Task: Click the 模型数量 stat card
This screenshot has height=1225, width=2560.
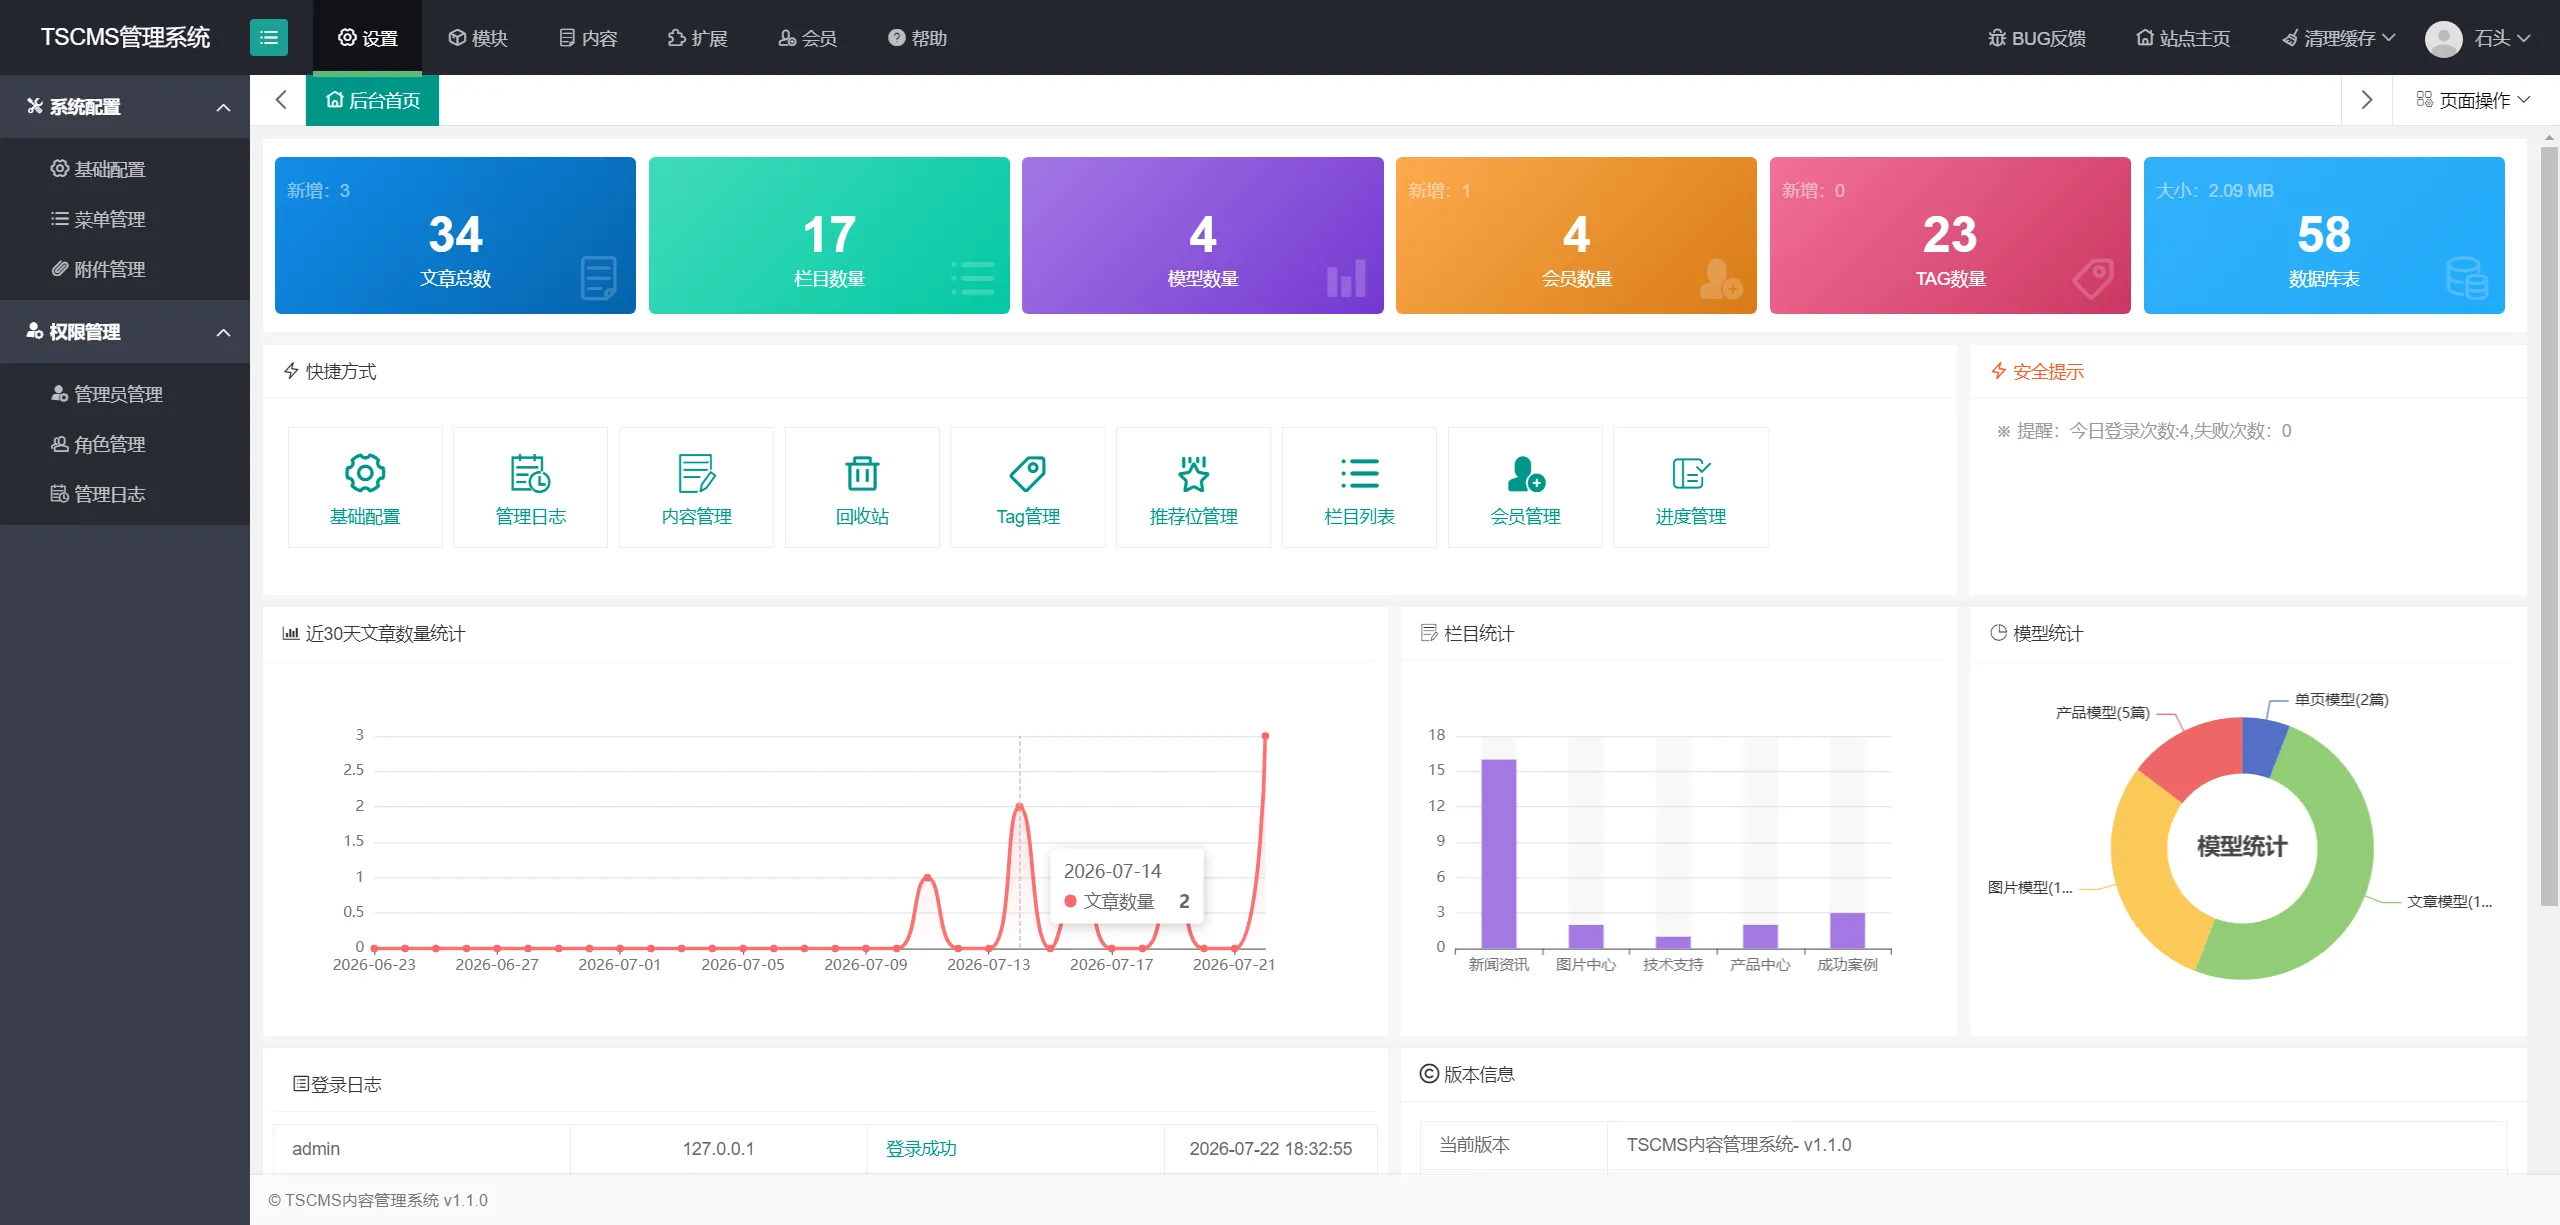Action: [1202, 235]
